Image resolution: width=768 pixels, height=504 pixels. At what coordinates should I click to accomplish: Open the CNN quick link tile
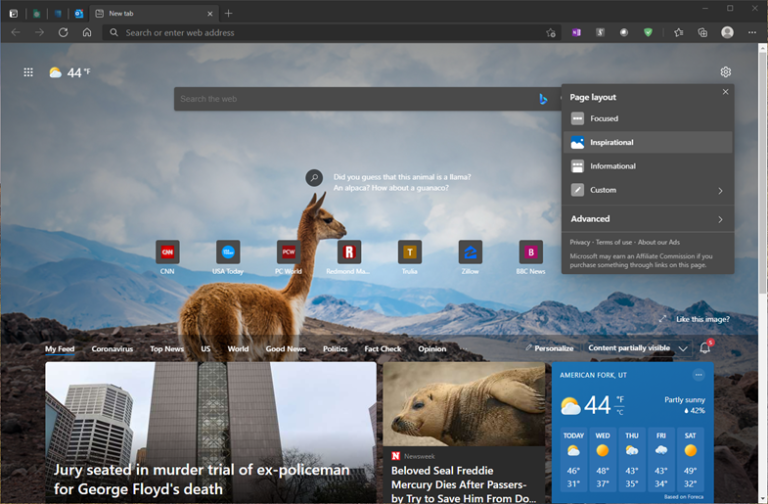pos(167,252)
